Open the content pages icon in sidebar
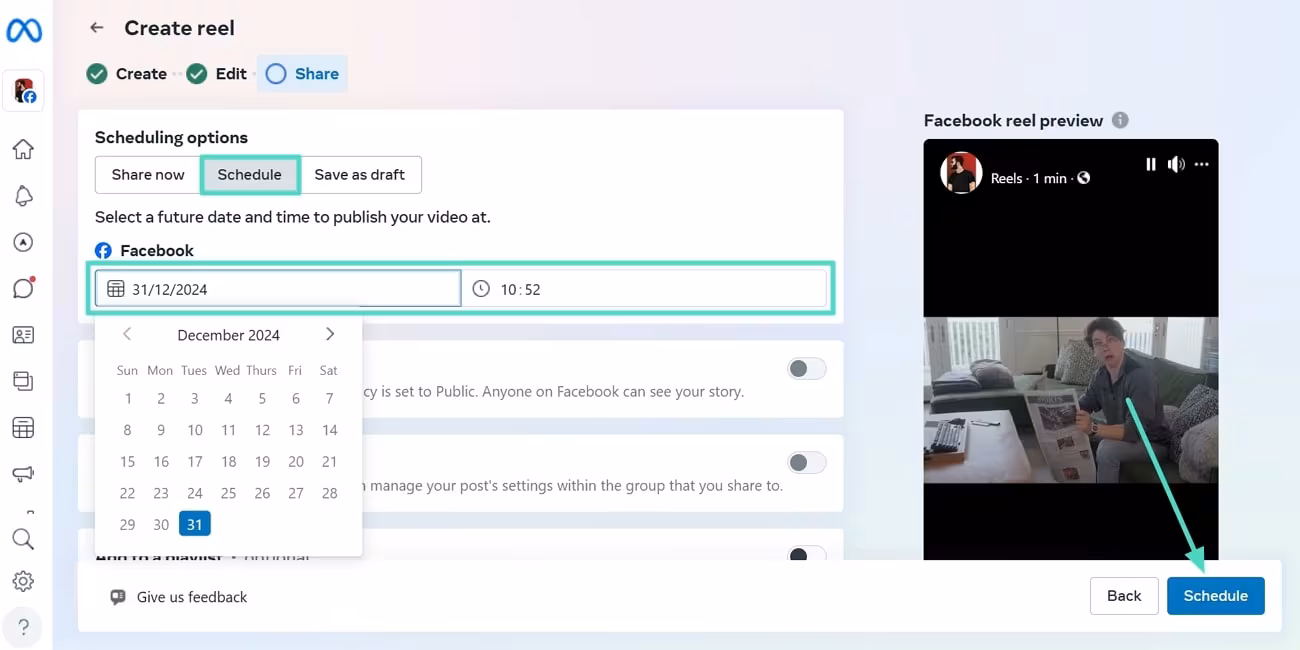Viewport: 1300px width, 650px height. tap(23, 381)
